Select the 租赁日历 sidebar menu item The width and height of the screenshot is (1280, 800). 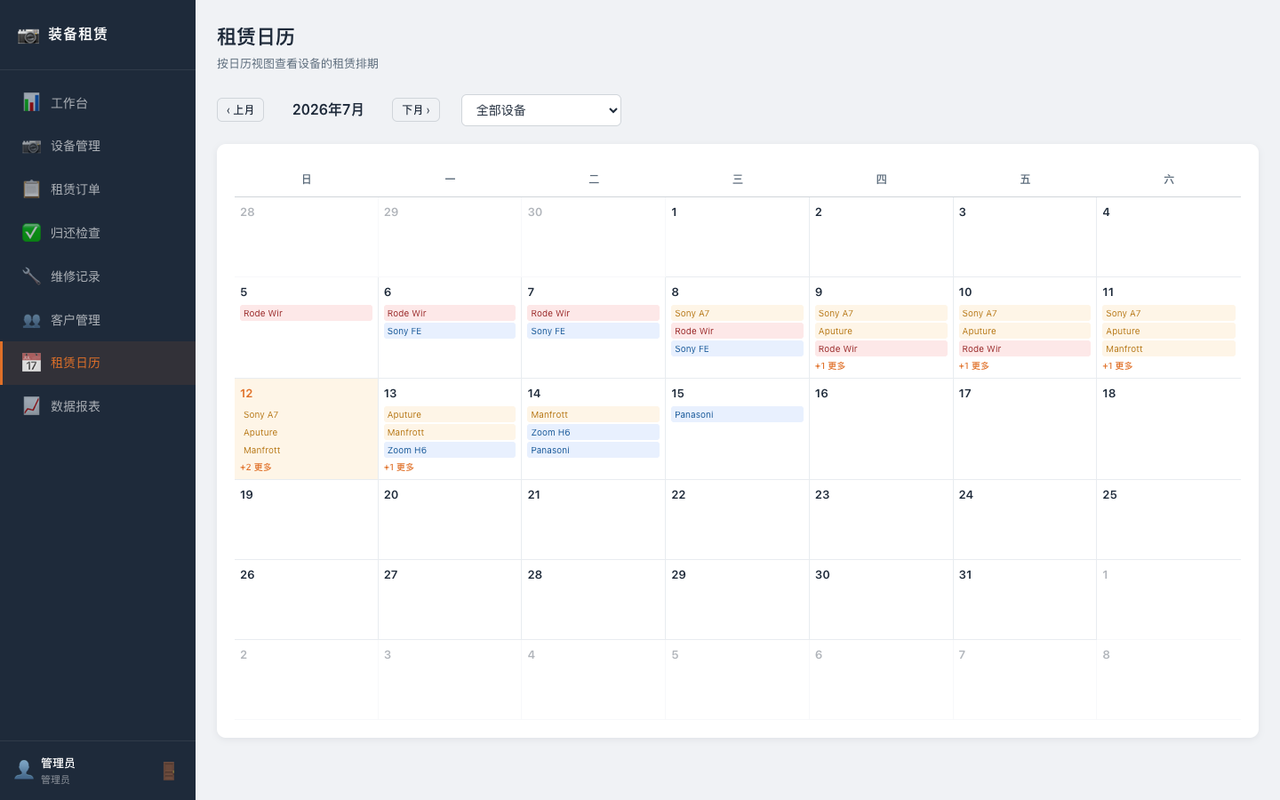tap(98, 363)
